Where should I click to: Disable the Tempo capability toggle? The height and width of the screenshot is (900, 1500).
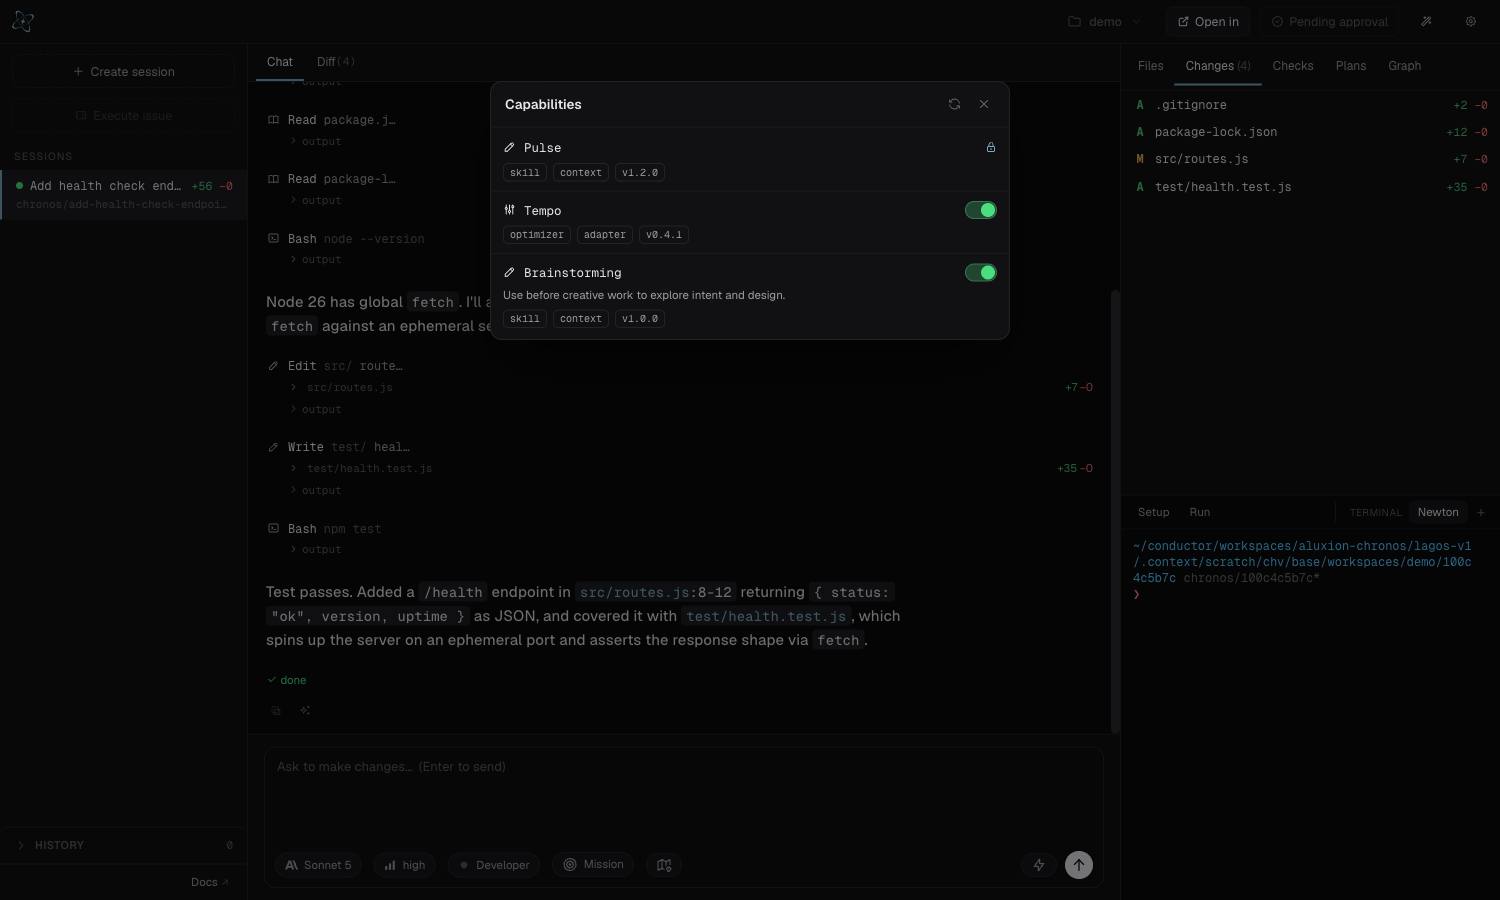point(981,210)
